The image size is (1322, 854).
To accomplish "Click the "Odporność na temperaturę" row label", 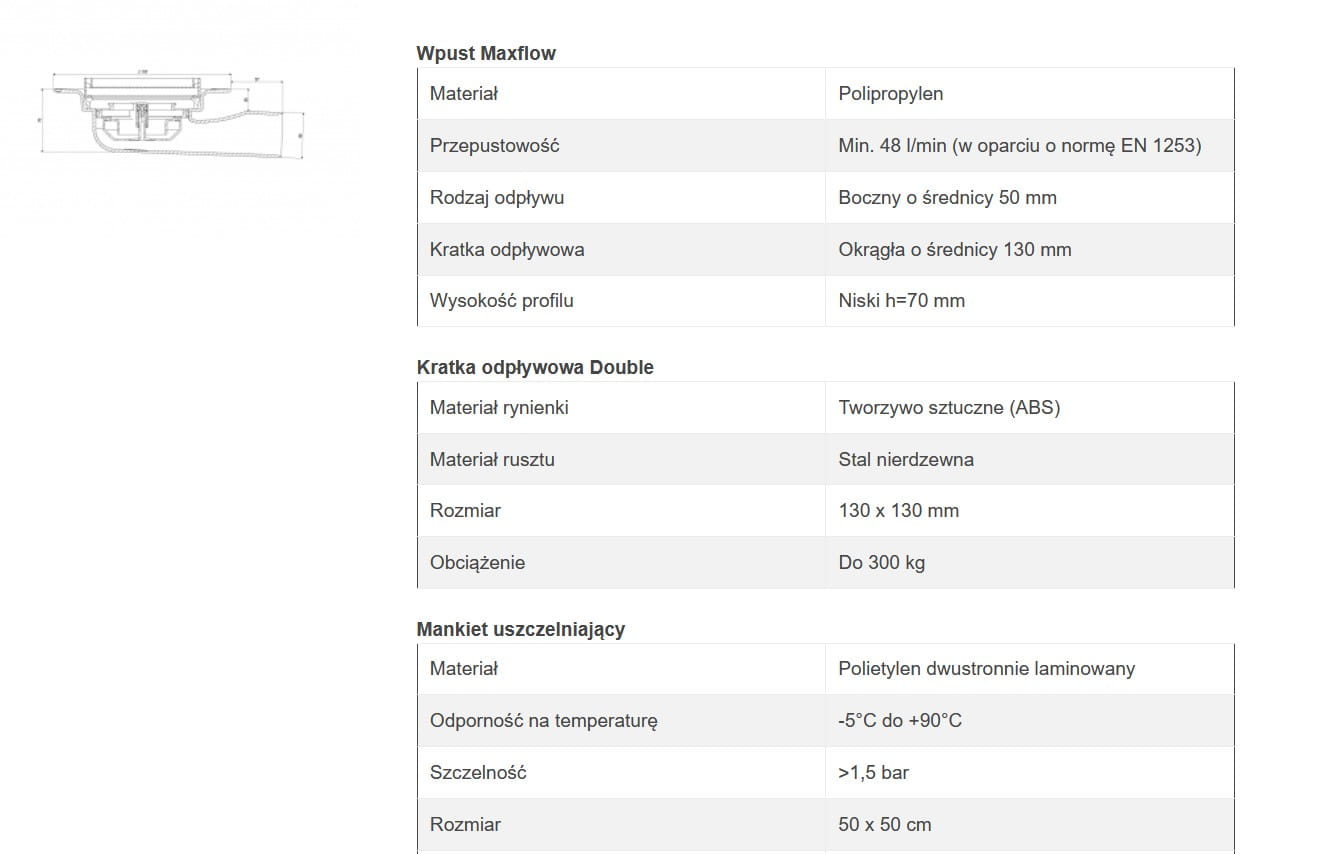I will pos(543,721).
